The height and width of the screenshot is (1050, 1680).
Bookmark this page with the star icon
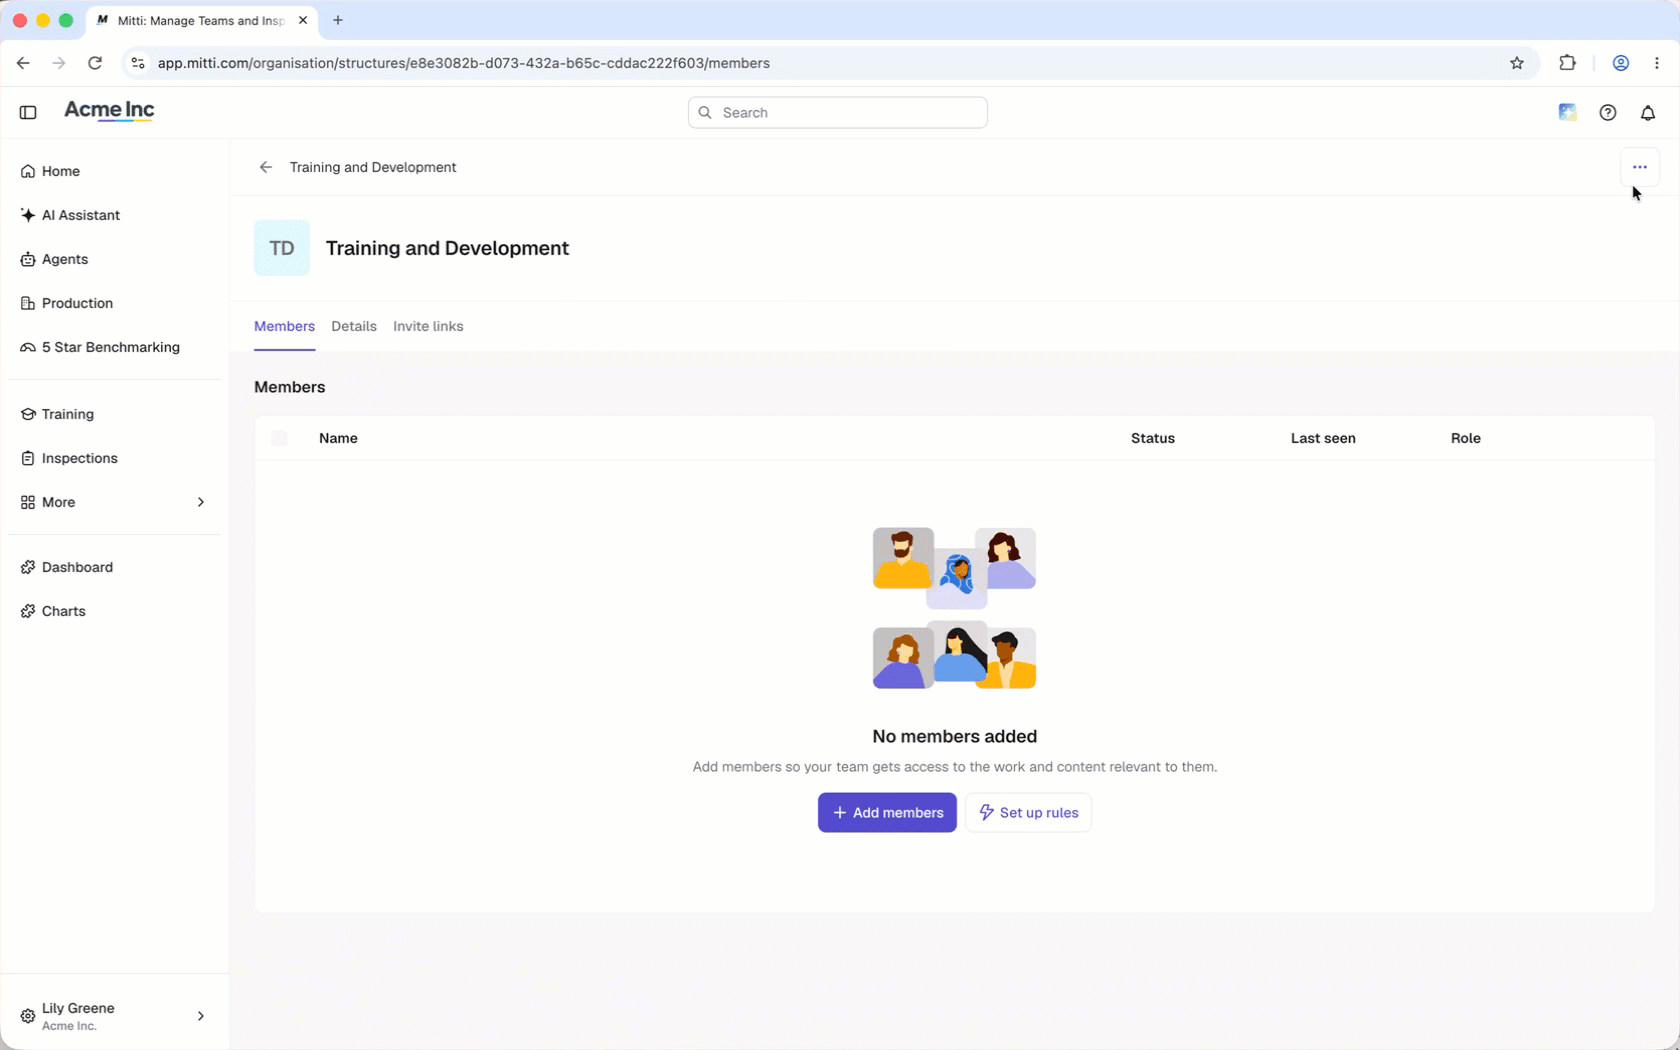click(x=1517, y=63)
